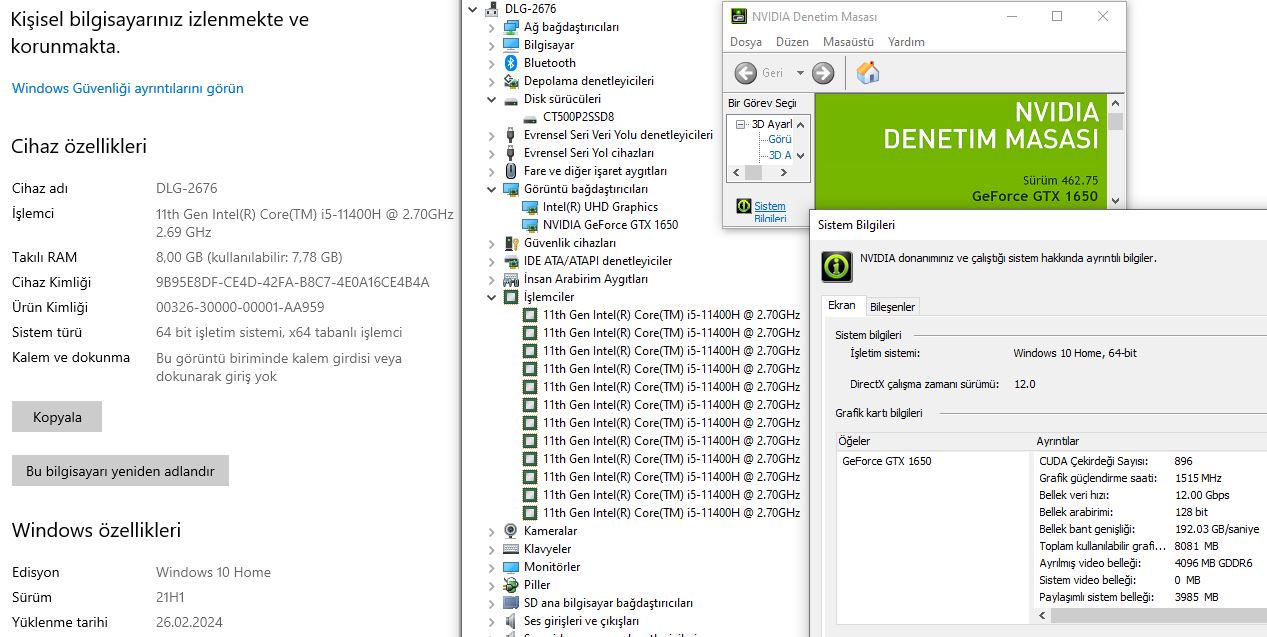
Task: Expand the İnsan Arabirim Aygıtları arrow
Action: [491, 279]
